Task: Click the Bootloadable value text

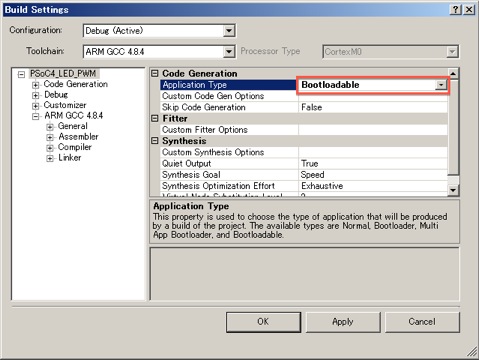Action: pos(330,85)
